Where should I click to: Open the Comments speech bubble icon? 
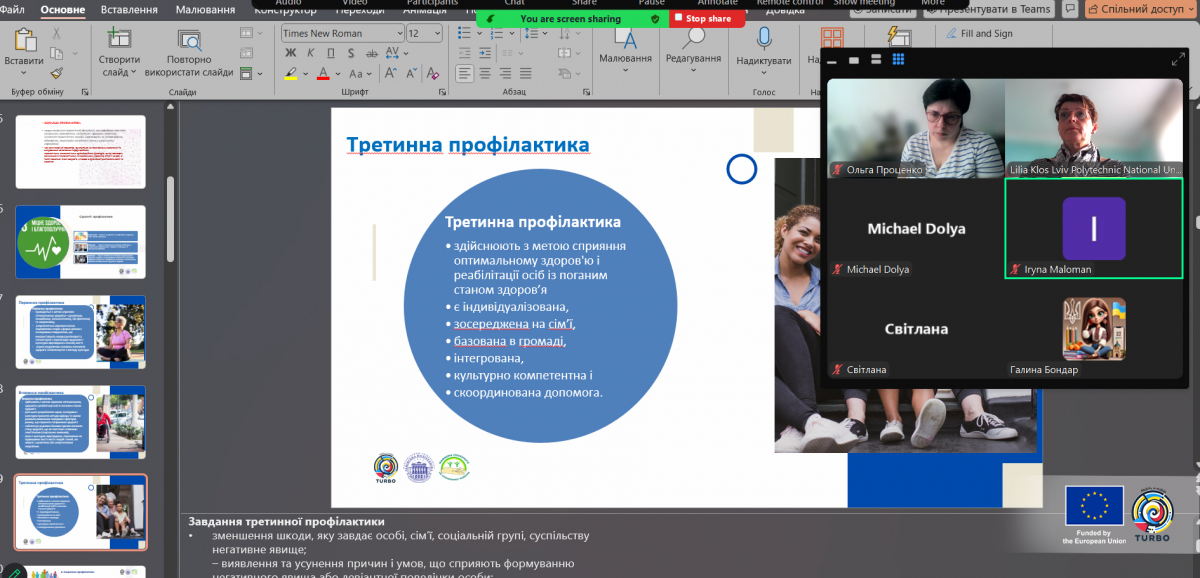[x=1071, y=9]
